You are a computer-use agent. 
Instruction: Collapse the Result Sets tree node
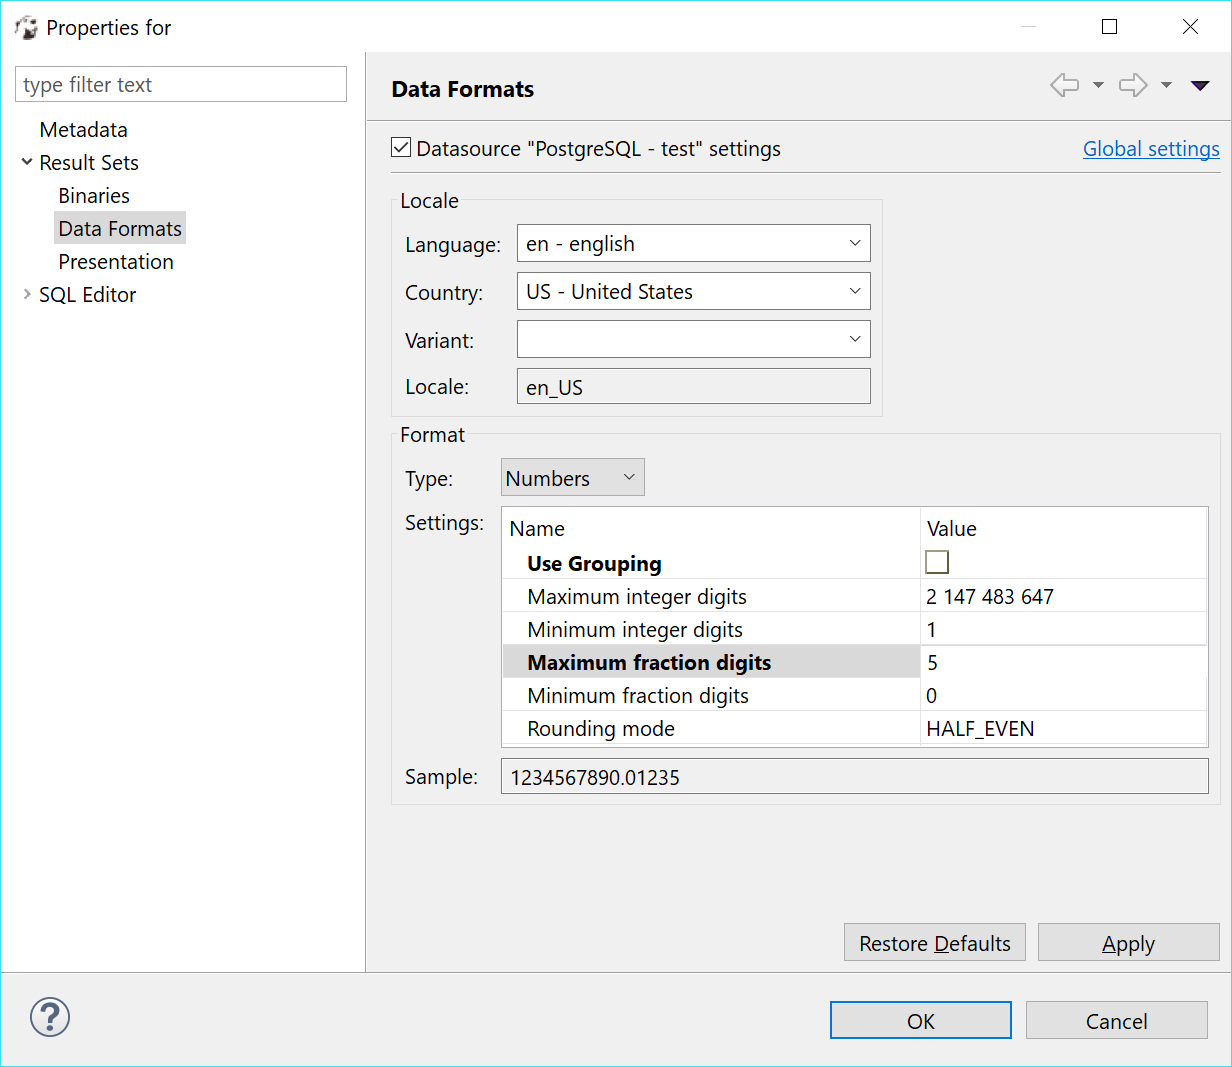tap(26, 162)
